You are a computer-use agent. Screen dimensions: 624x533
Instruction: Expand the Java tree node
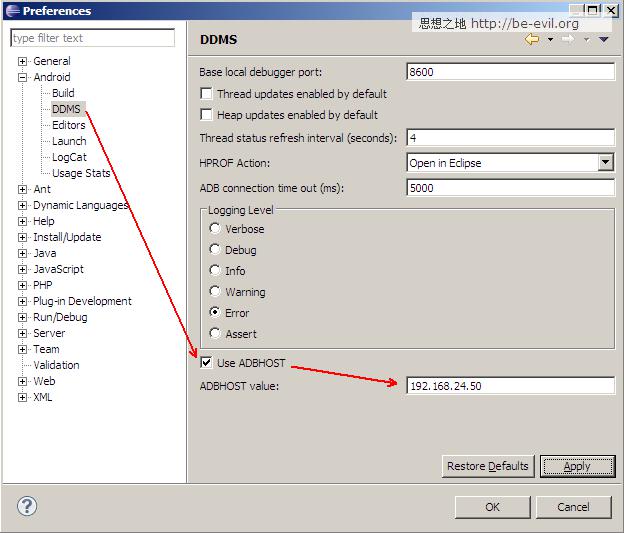point(22,253)
